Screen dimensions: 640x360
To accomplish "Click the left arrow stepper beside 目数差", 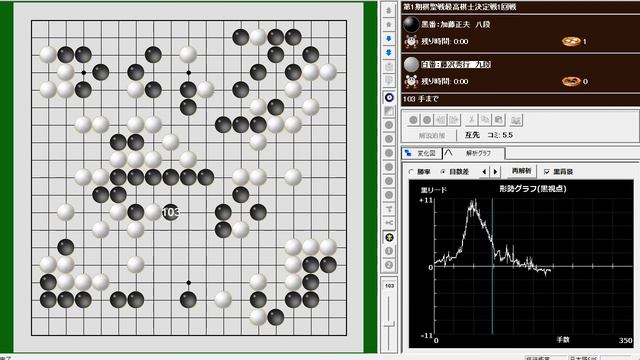I will pyautogui.click(x=484, y=172).
